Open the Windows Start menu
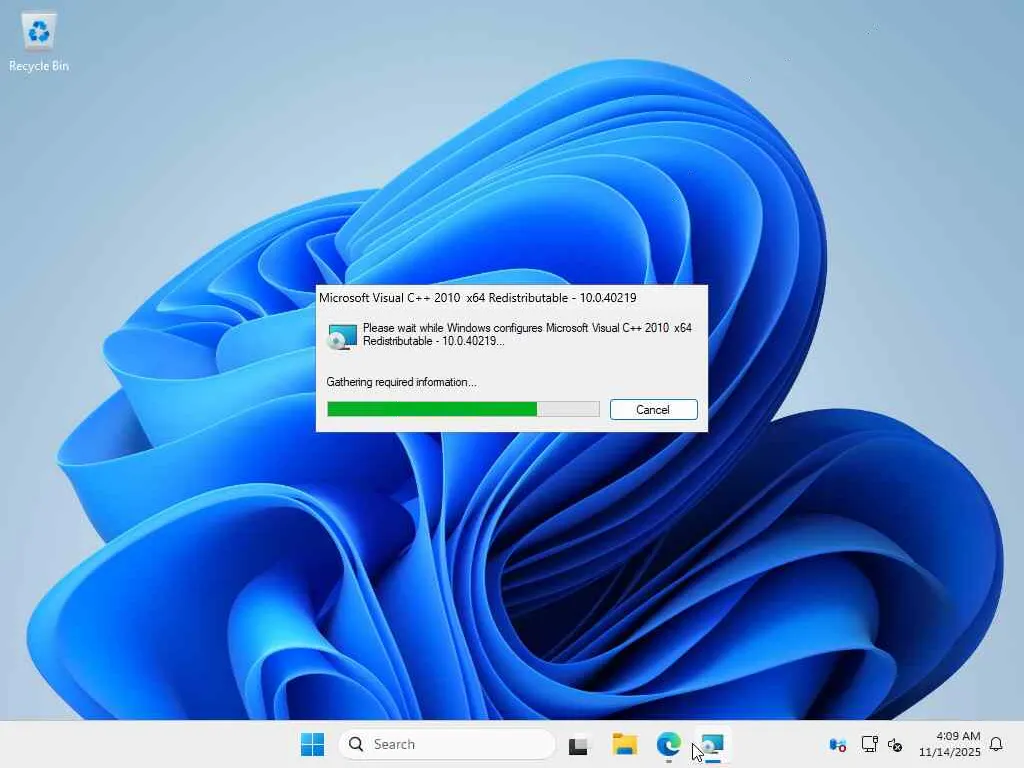Viewport: 1024px width, 768px height. (312, 744)
